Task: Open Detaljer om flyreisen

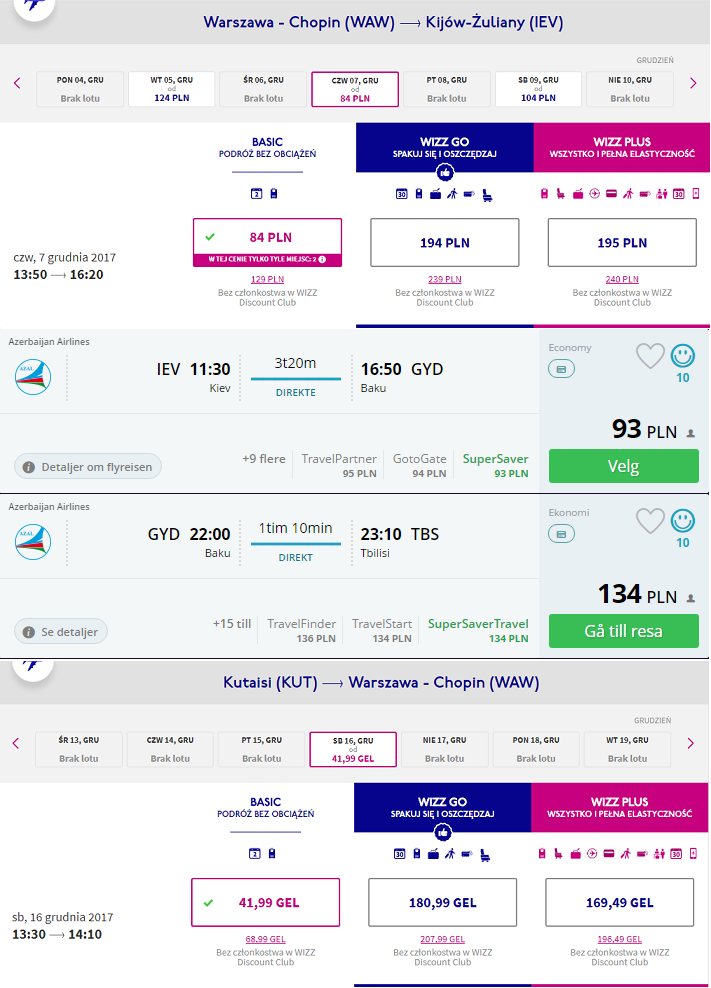Action: 88,467
